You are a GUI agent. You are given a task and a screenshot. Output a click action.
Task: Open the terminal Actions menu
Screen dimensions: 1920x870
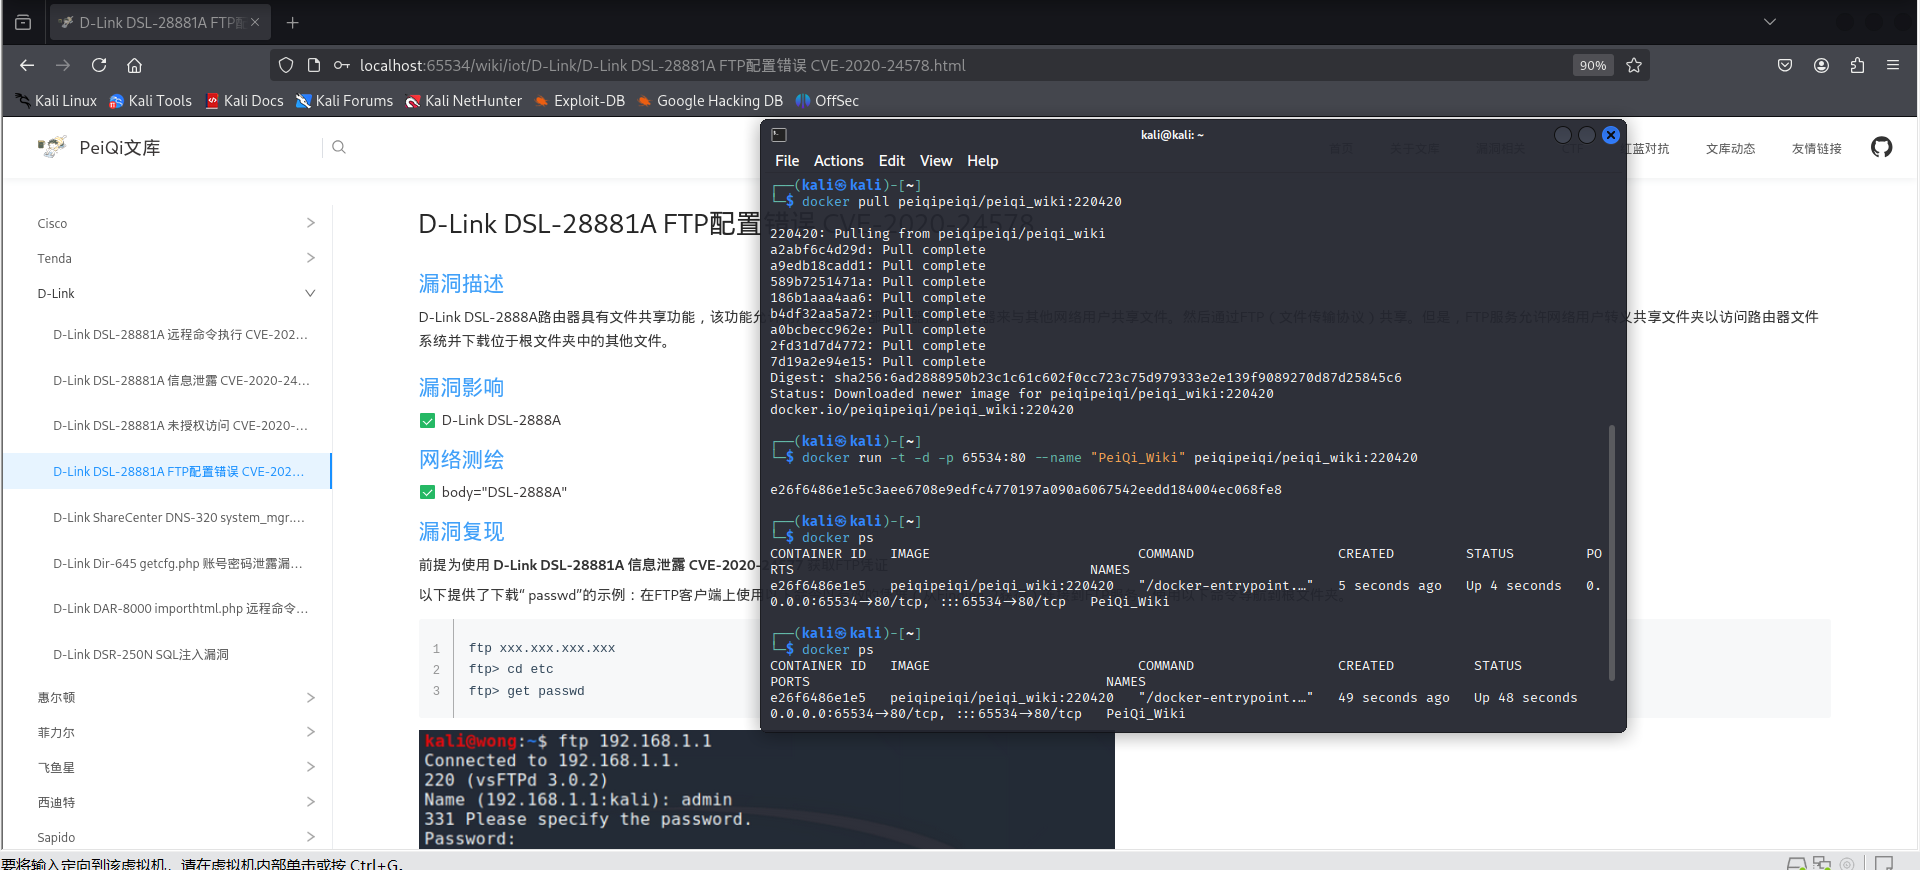click(x=838, y=161)
